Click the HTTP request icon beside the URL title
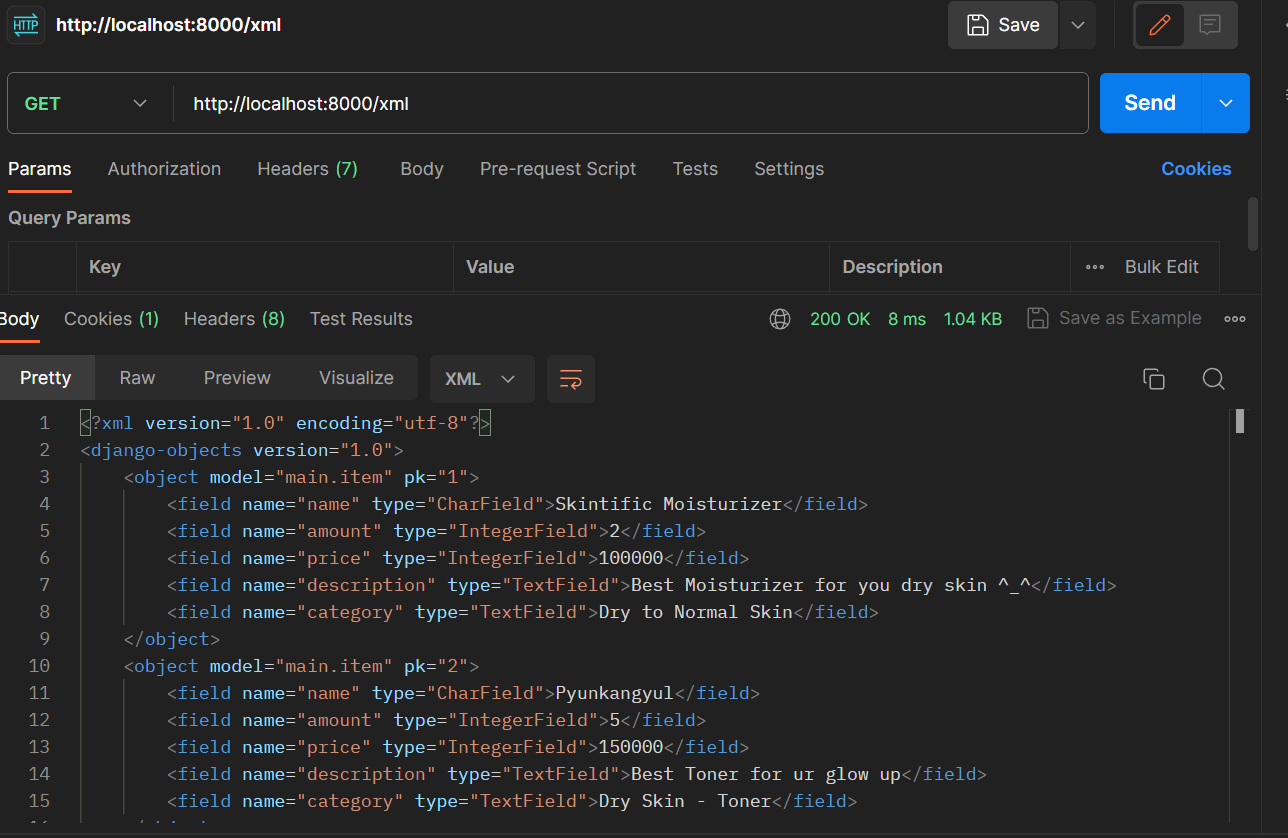This screenshot has width=1288, height=838. (25, 25)
